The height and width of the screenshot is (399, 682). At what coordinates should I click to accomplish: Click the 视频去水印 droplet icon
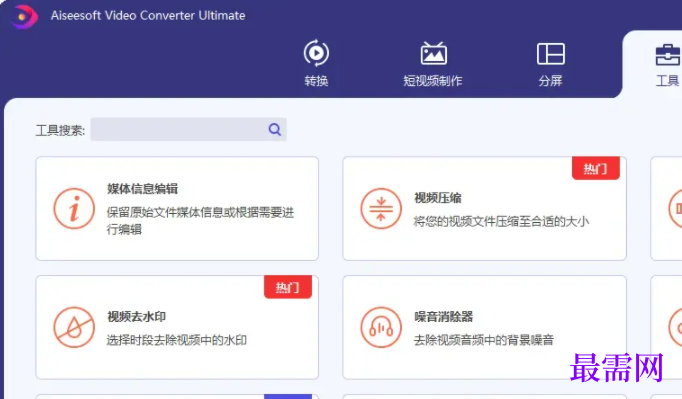[x=74, y=327]
